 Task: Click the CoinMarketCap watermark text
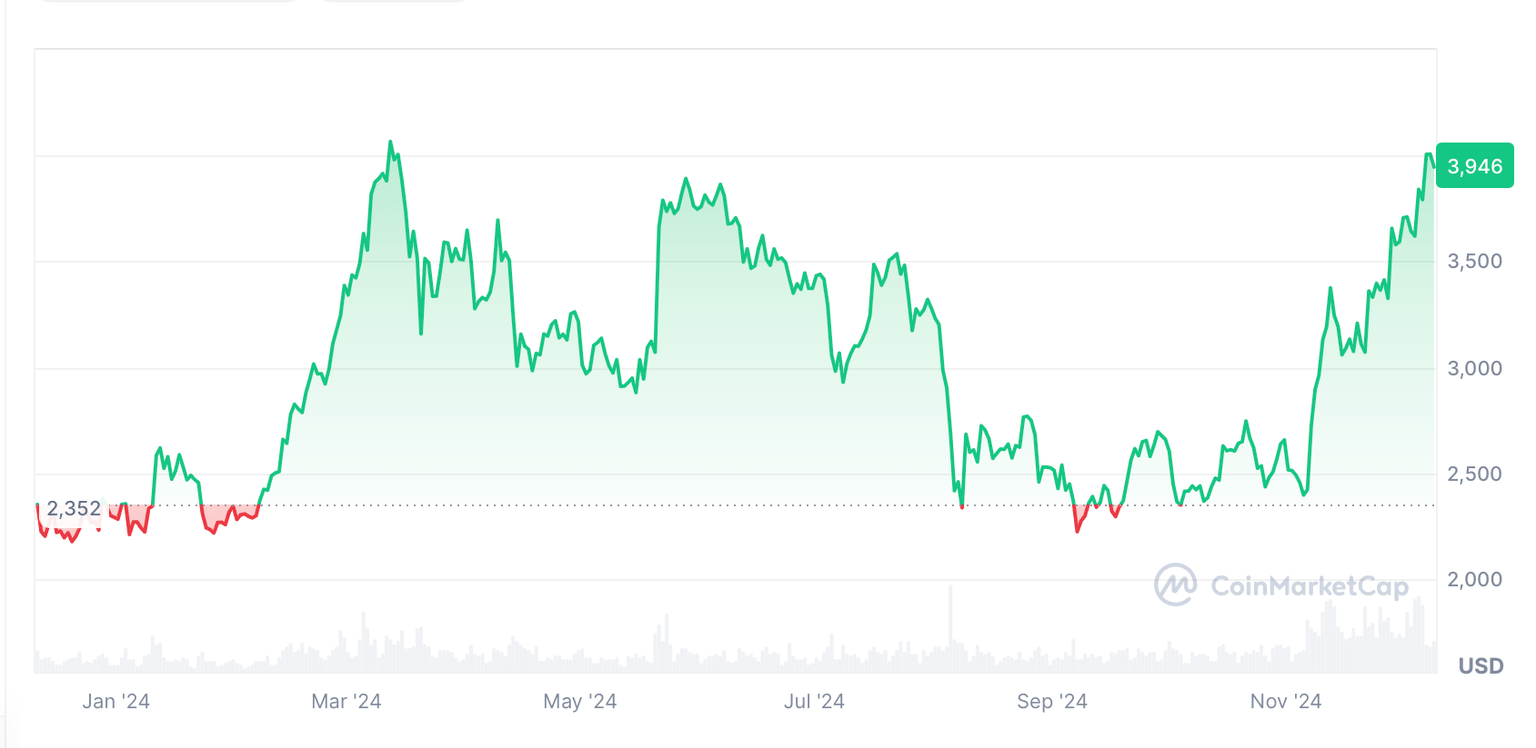tap(1310, 586)
